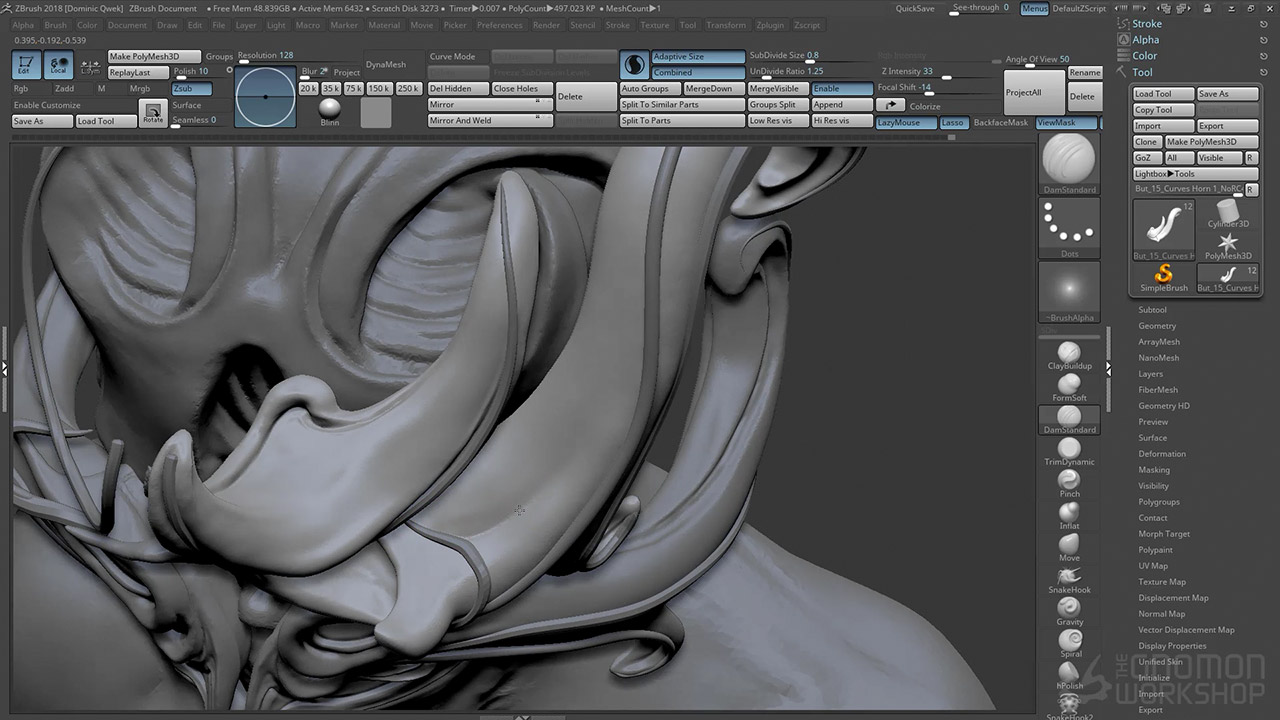
Task: Select the ClayBuildup brush
Action: pos(1069,352)
